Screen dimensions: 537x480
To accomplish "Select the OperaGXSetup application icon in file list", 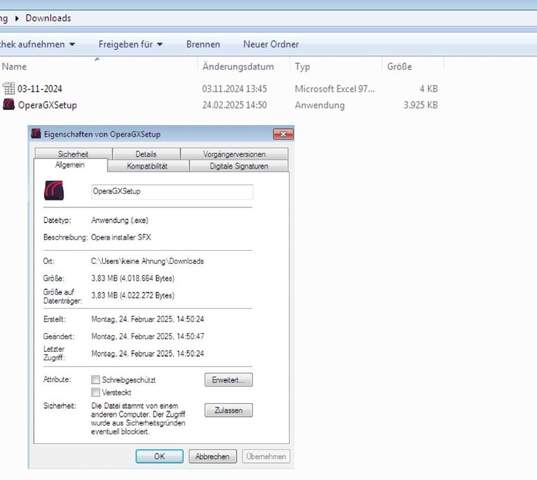I will (9, 104).
